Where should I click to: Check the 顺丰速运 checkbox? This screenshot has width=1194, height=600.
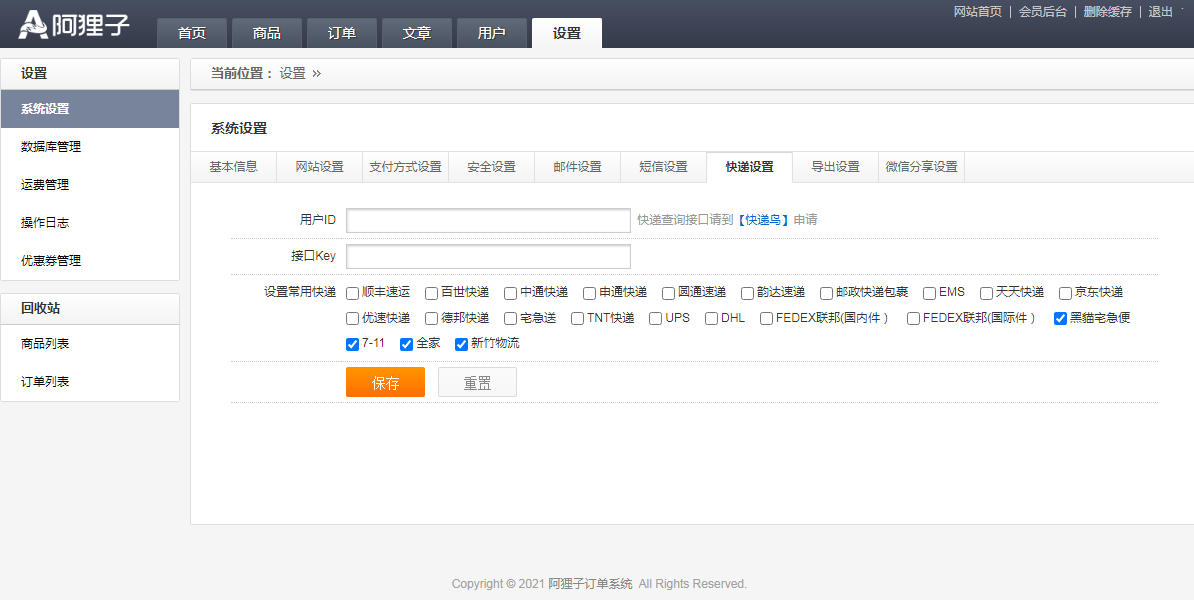tap(353, 293)
